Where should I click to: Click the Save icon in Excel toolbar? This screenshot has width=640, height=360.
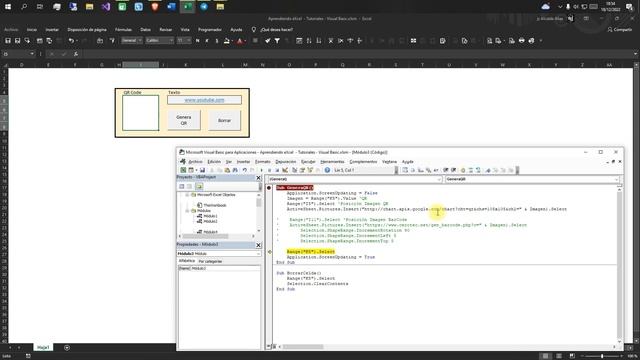point(8,41)
